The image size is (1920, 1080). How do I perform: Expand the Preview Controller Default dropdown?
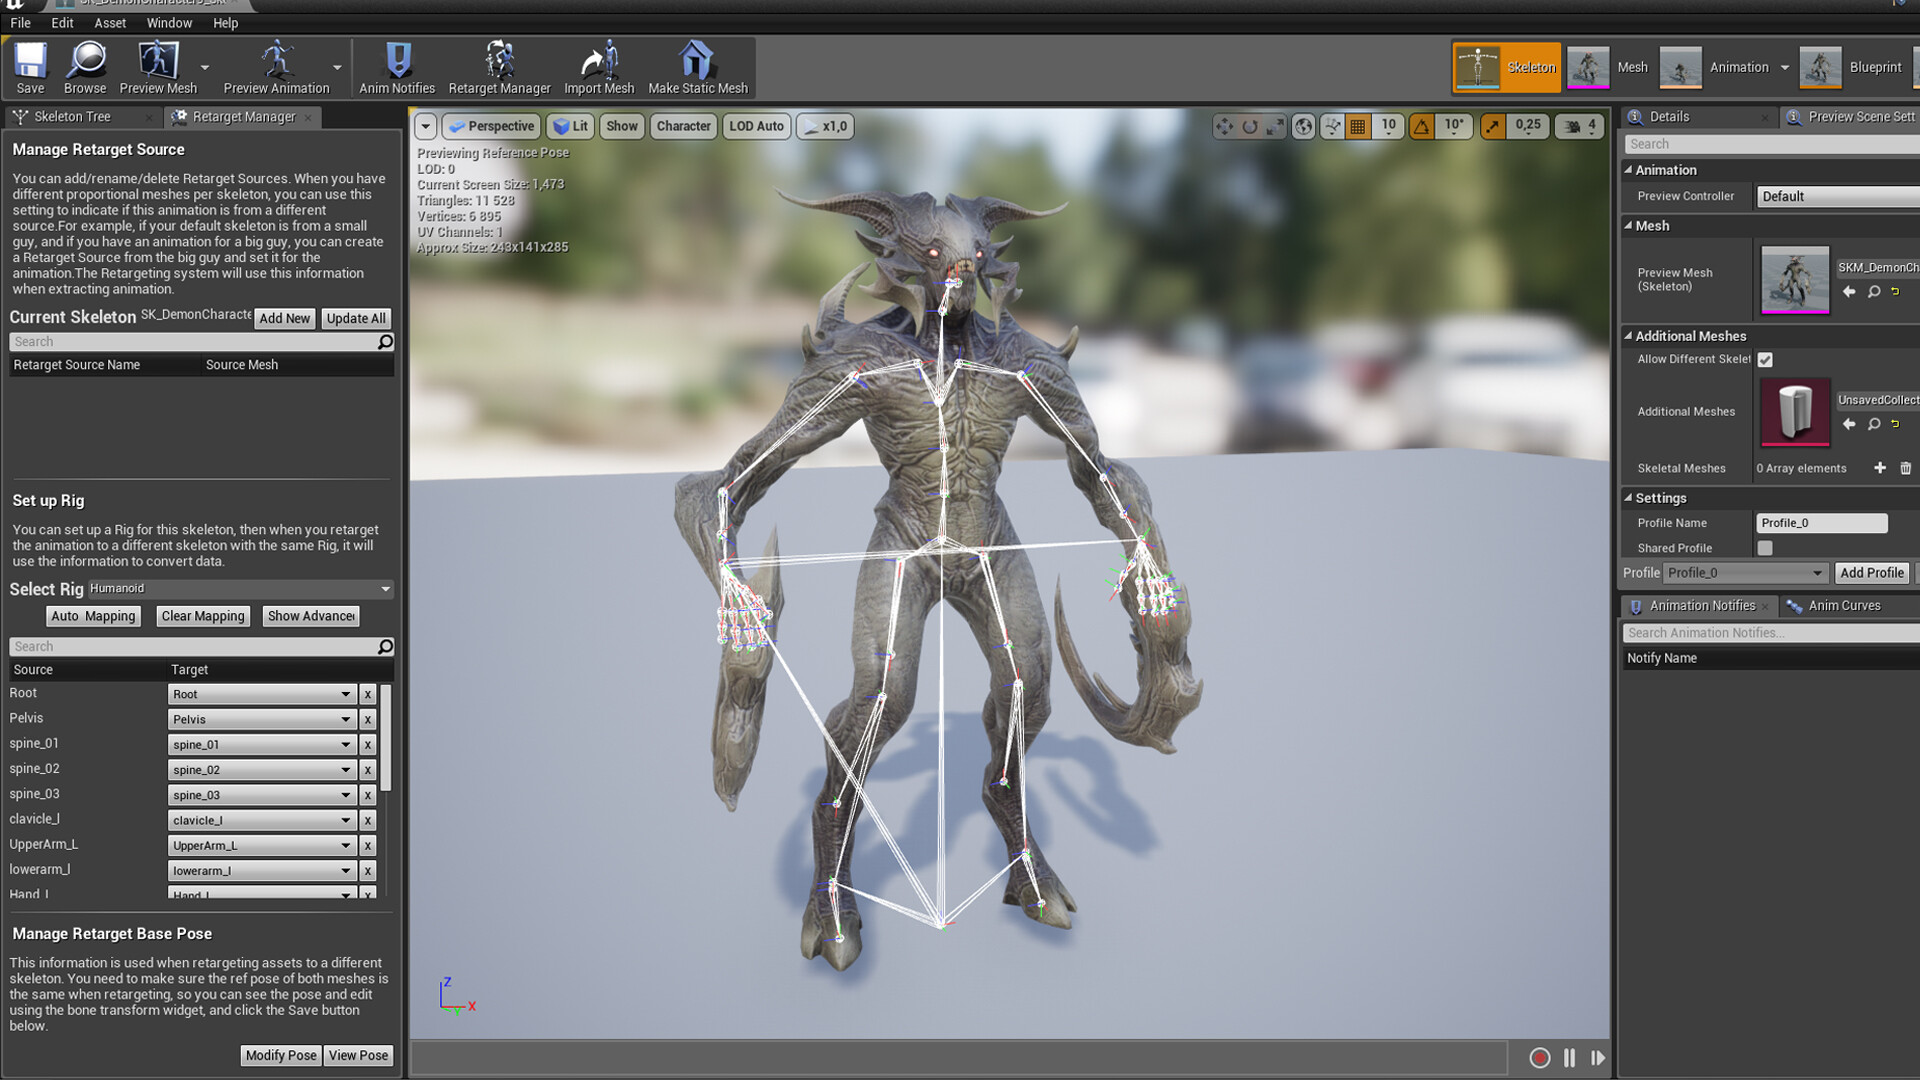[1838, 197]
